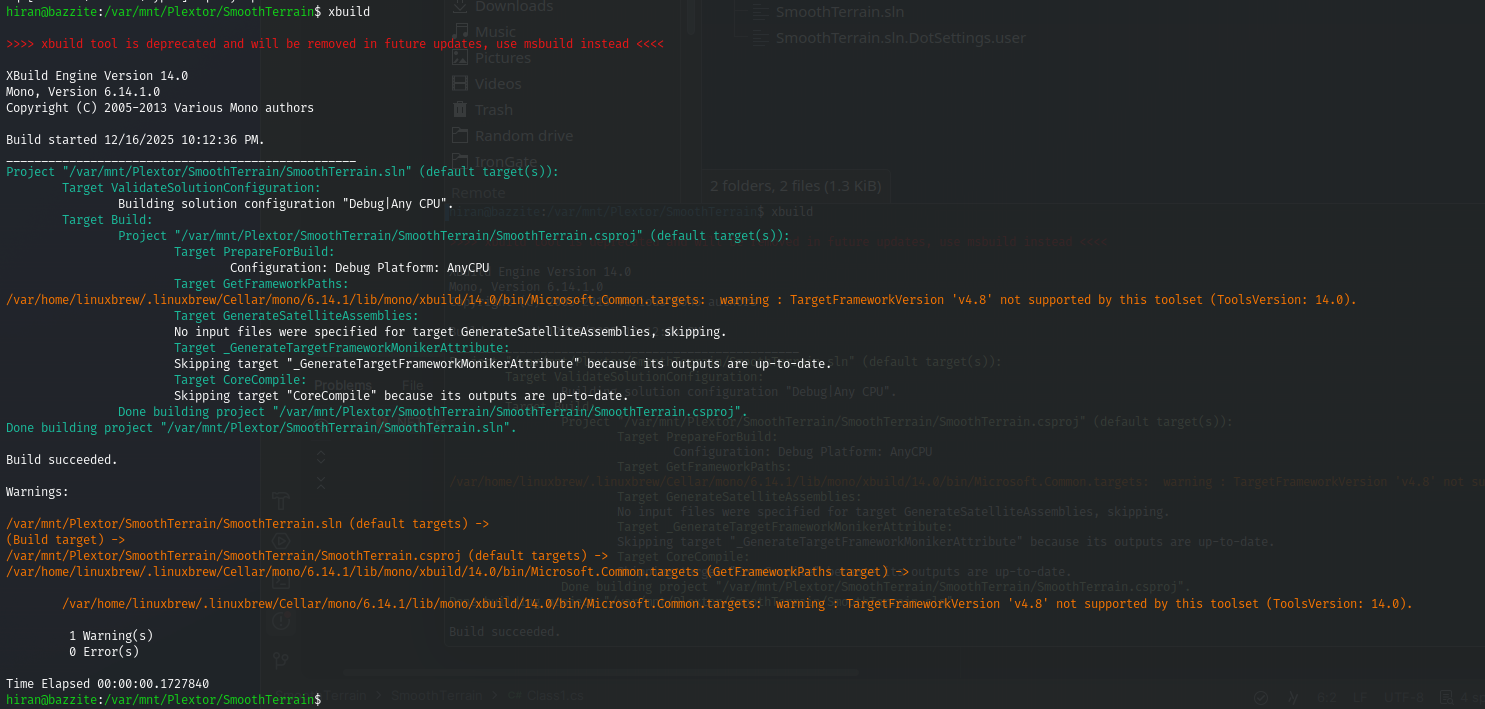Screen dimensions: 1485x709
Task: Click 'Copyright (C) 2005-2013' line
Action: tap(160, 108)
